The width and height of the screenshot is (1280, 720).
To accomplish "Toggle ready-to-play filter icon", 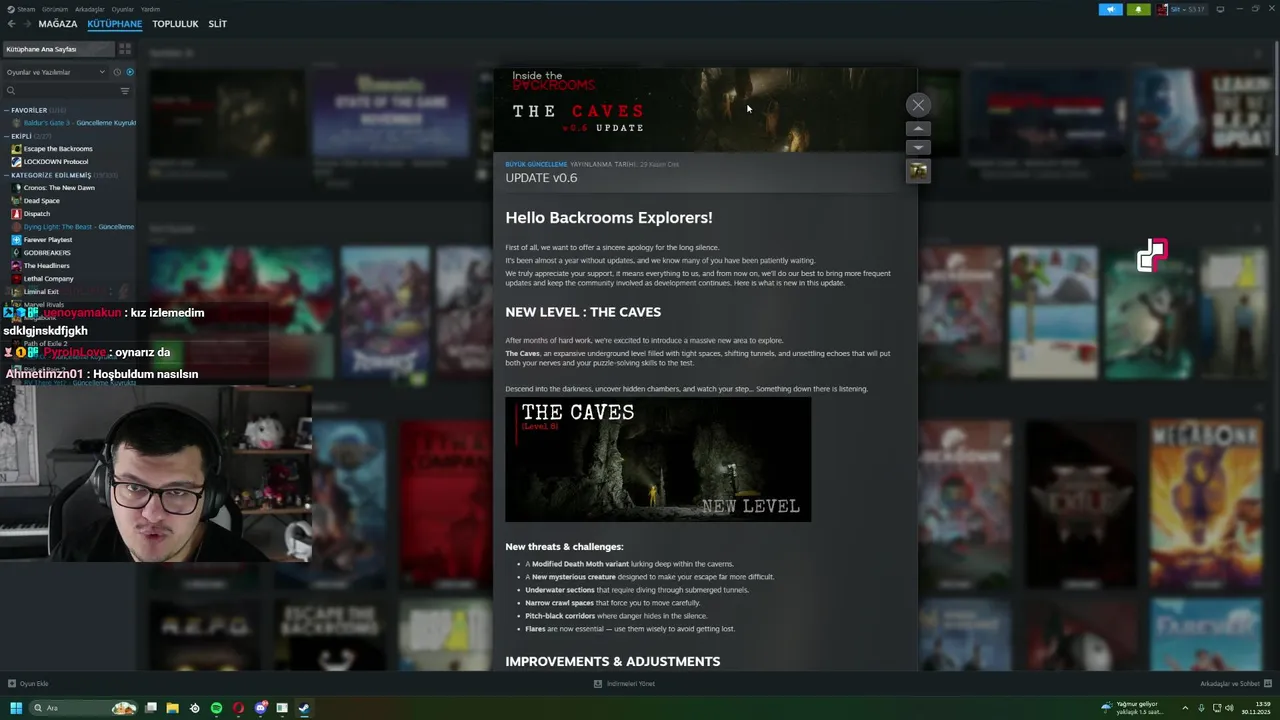I will pos(130,72).
